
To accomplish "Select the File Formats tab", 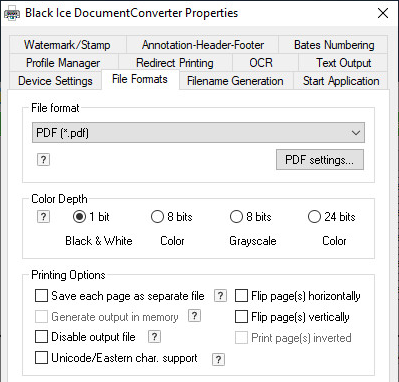I will pos(140,79).
